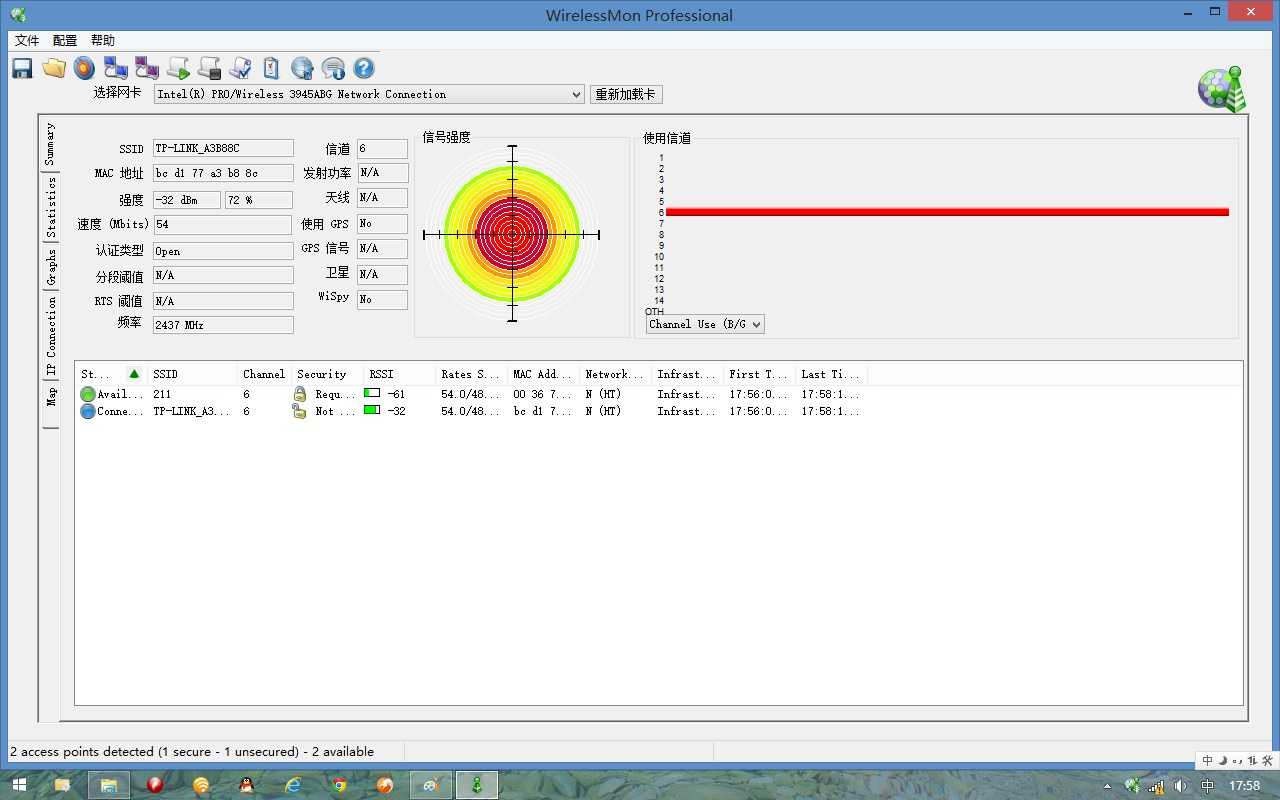
Task: Click the MAC address field bc d1 77
Action: click(x=223, y=173)
